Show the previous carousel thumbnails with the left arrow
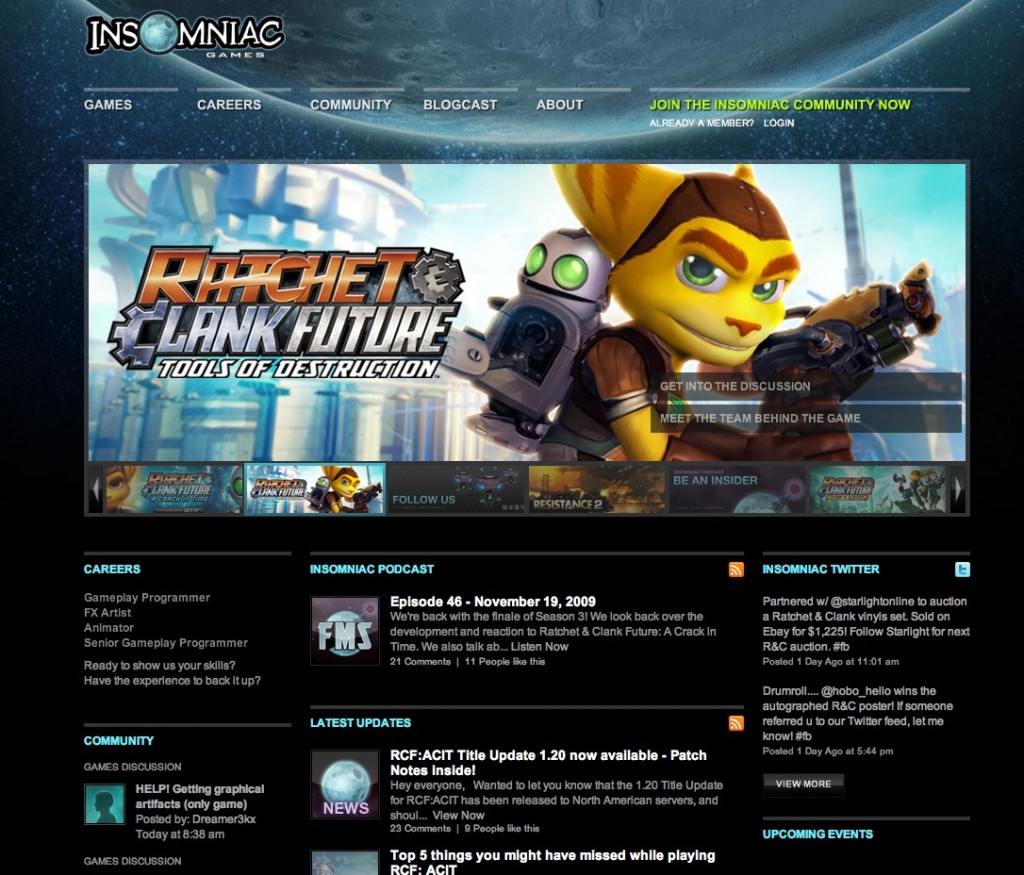Screen dimensions: 1024x875 96,488
